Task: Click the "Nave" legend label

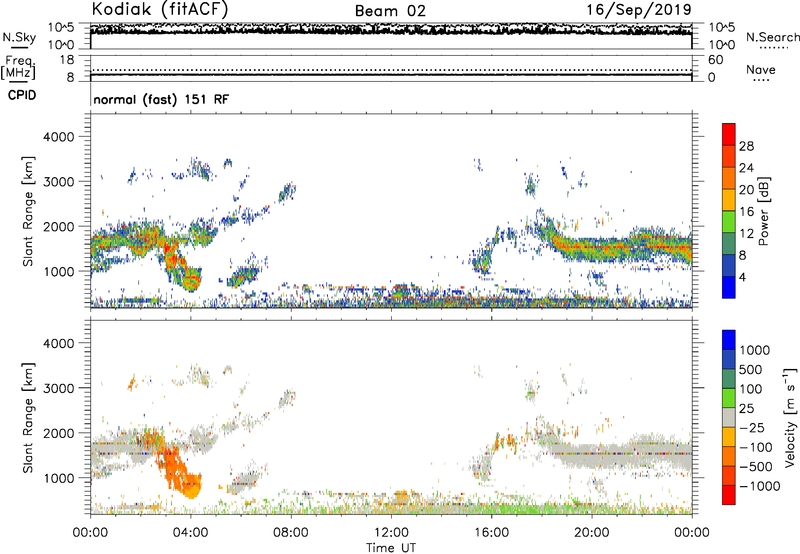Action: pos(761,69)
